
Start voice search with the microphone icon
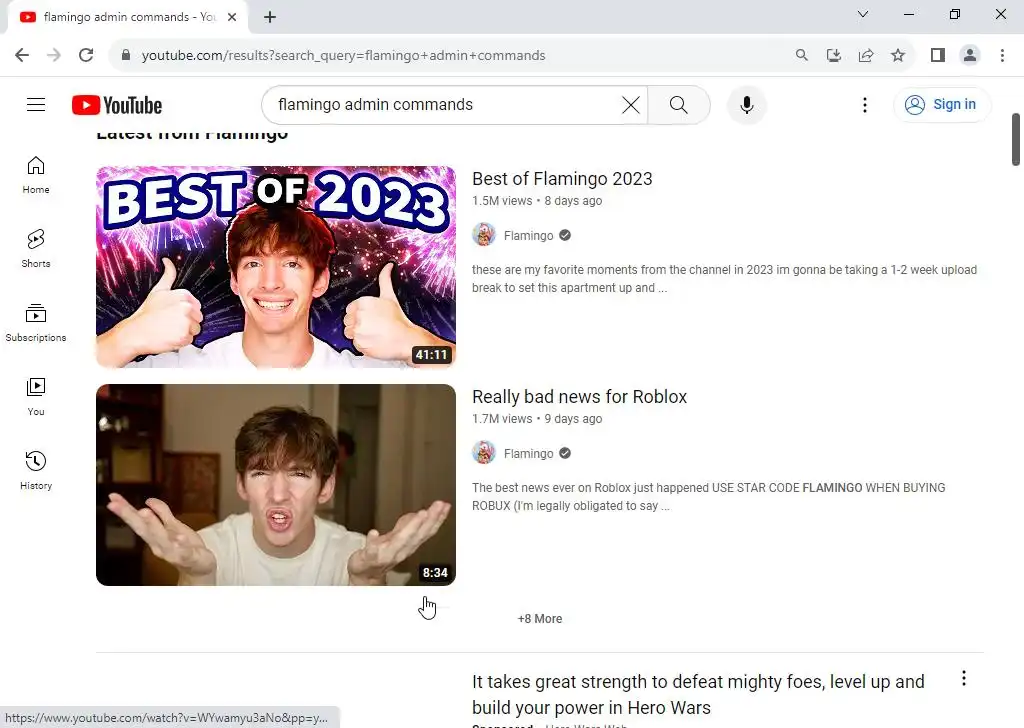tap(746, 104)
